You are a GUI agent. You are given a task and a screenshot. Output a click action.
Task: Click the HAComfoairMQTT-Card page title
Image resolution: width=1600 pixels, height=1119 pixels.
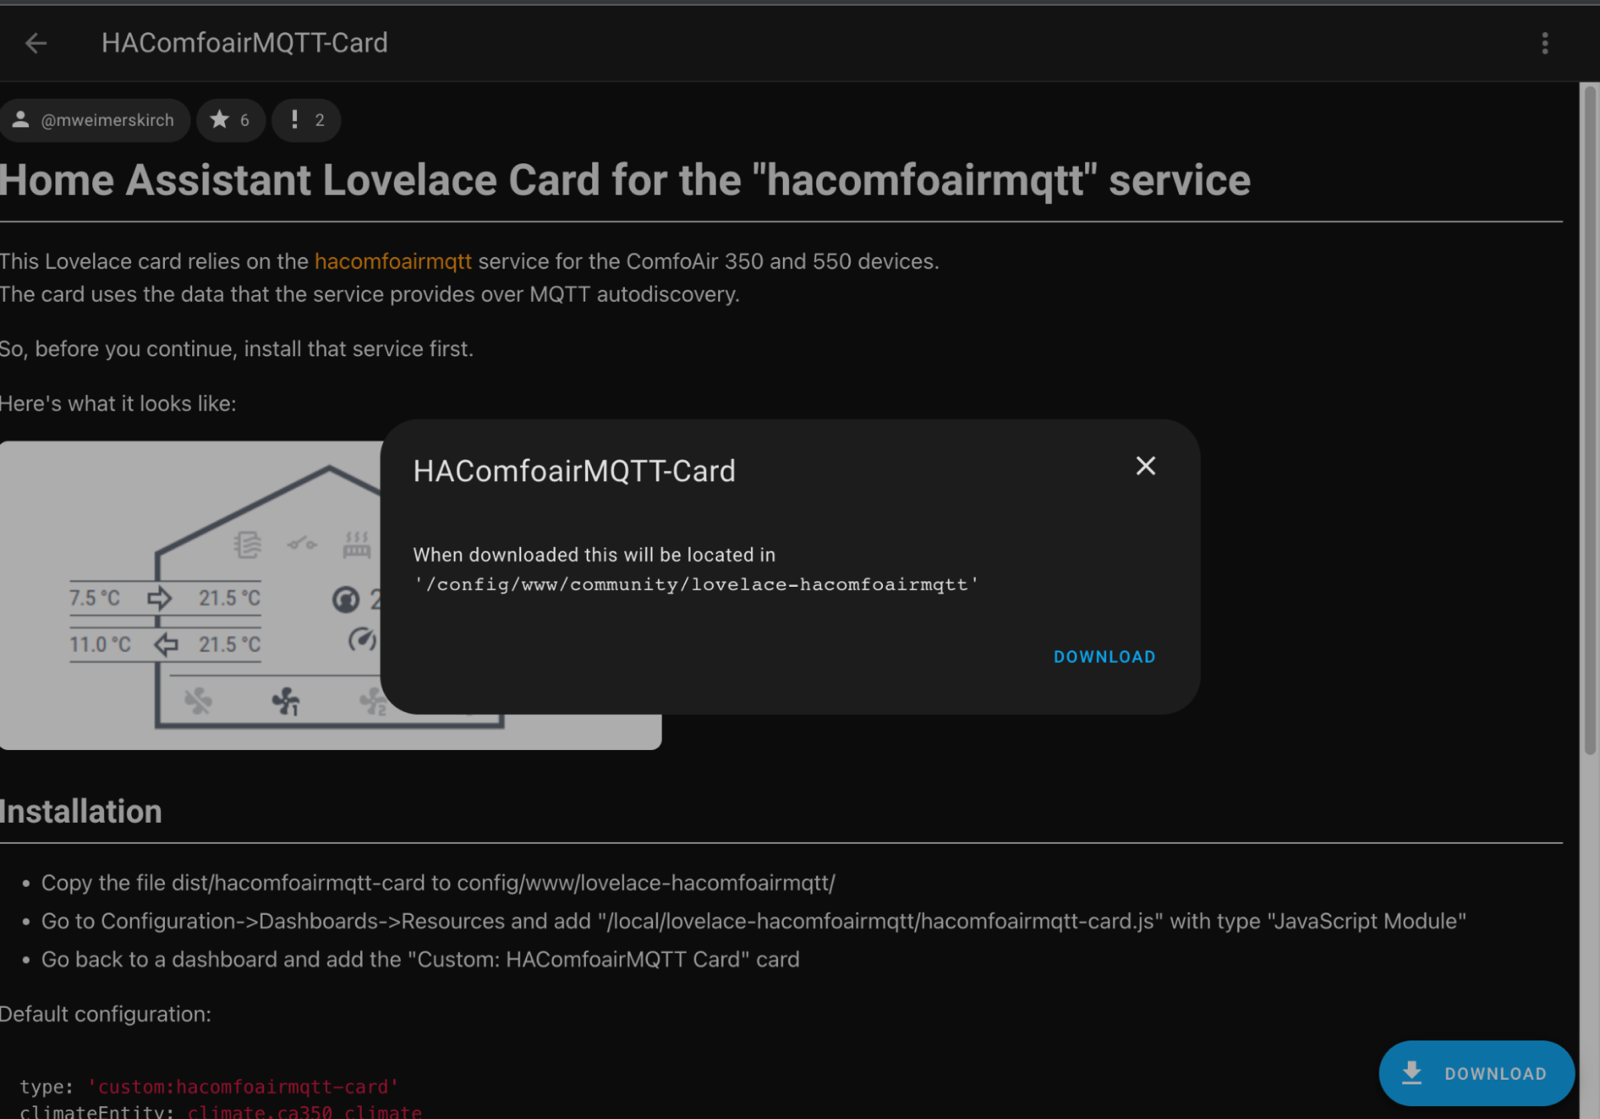[244, 43]
